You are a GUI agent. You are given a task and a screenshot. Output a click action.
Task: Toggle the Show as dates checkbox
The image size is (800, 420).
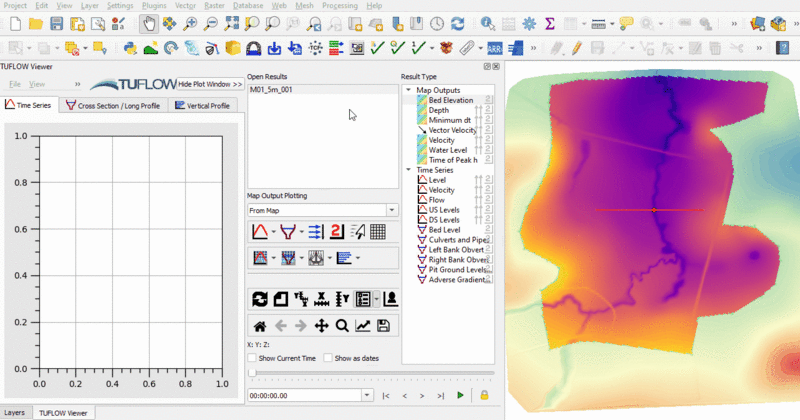point(329,358)
